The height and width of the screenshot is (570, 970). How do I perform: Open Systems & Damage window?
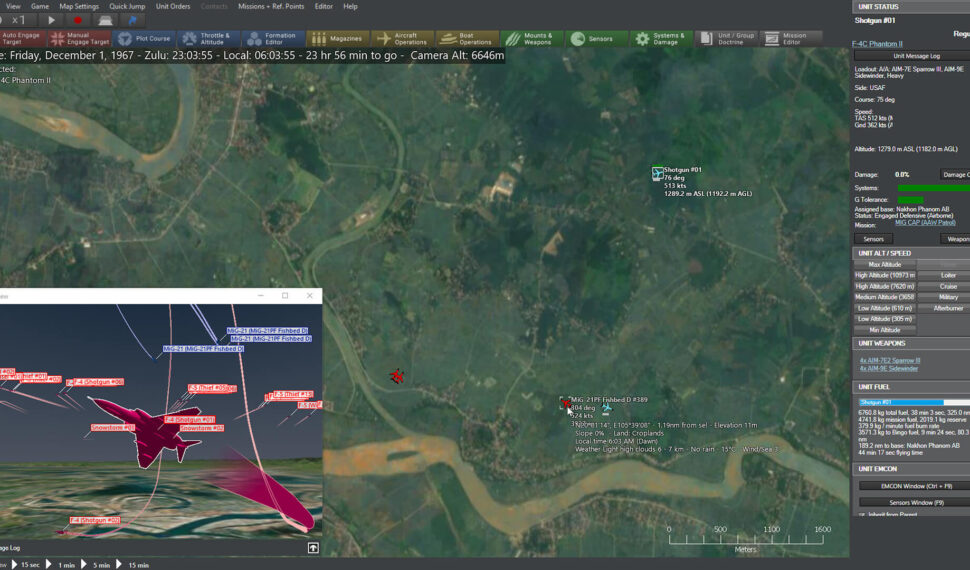660,39
